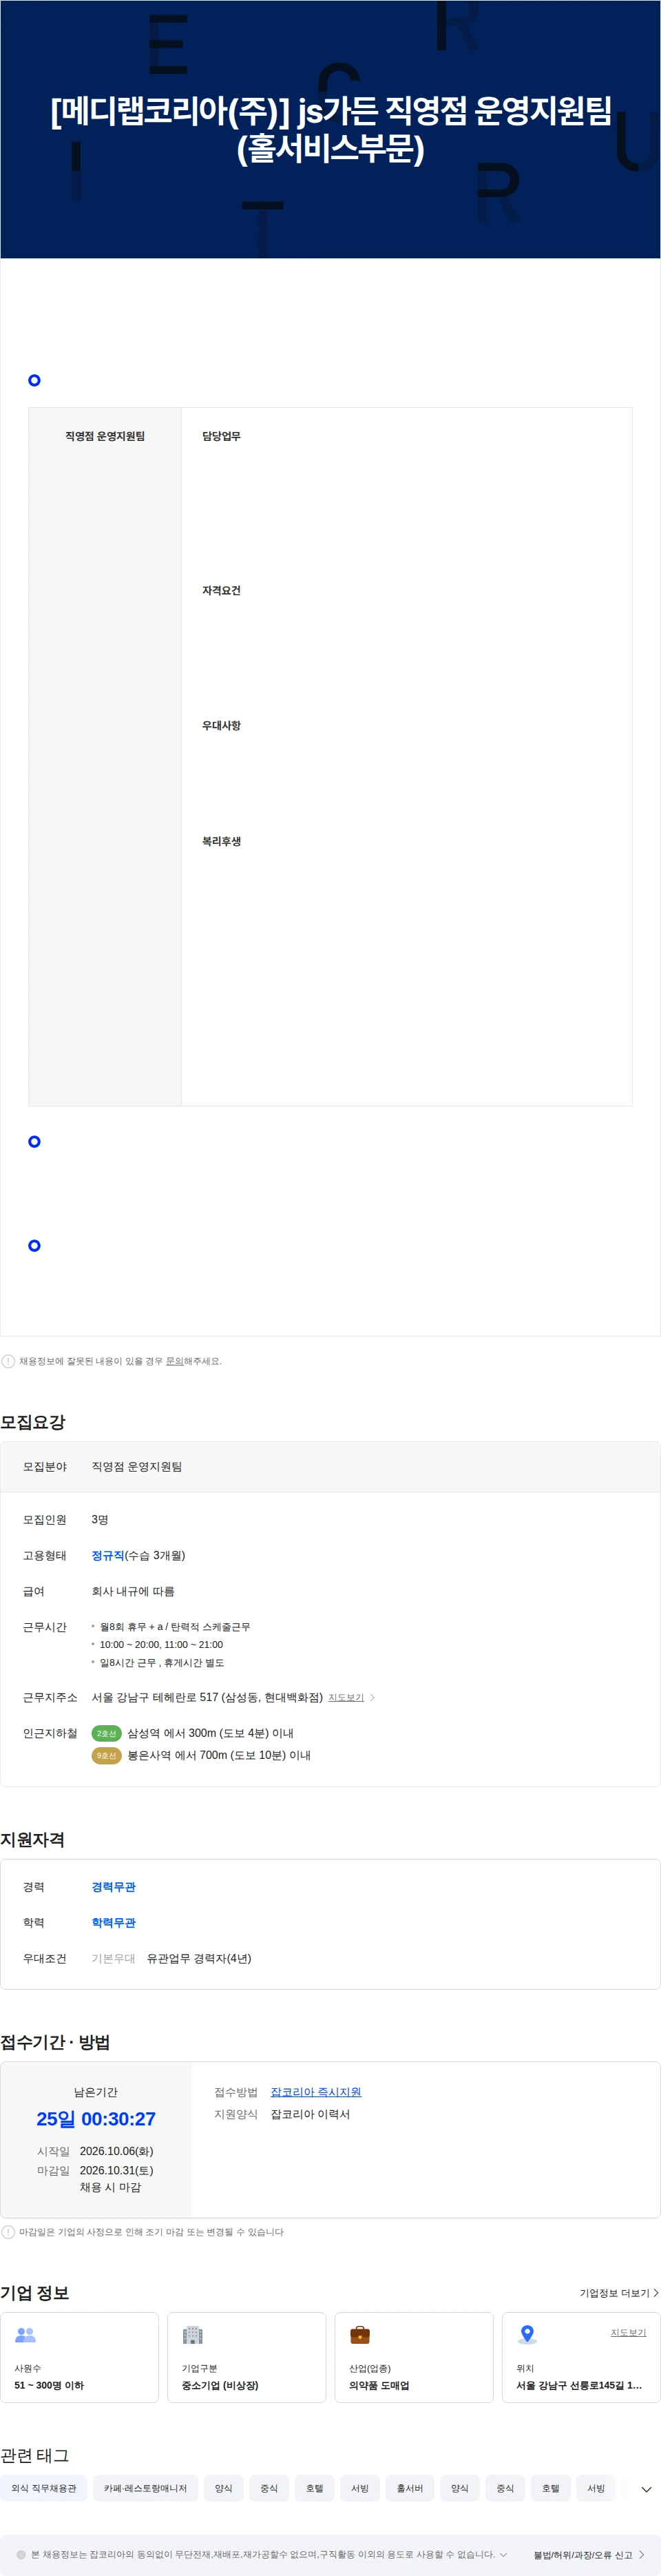Click the 접수기간 · 방법 section heading
This screenshot has width=661, height=2576.
pos(55,2042)
